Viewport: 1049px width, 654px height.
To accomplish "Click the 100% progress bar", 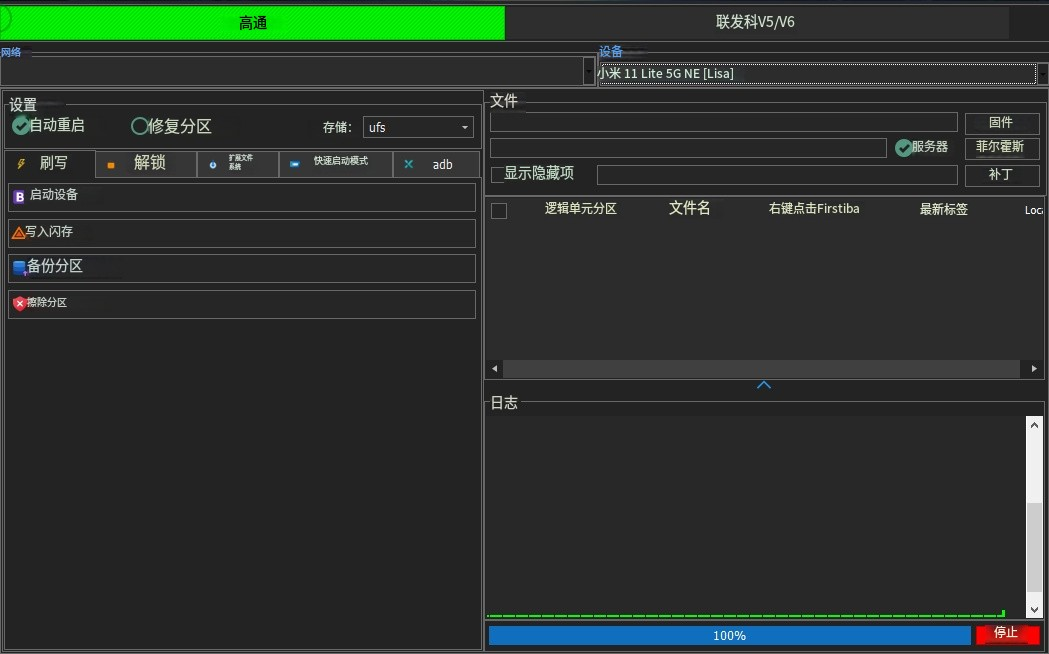I will coord(729,635).
